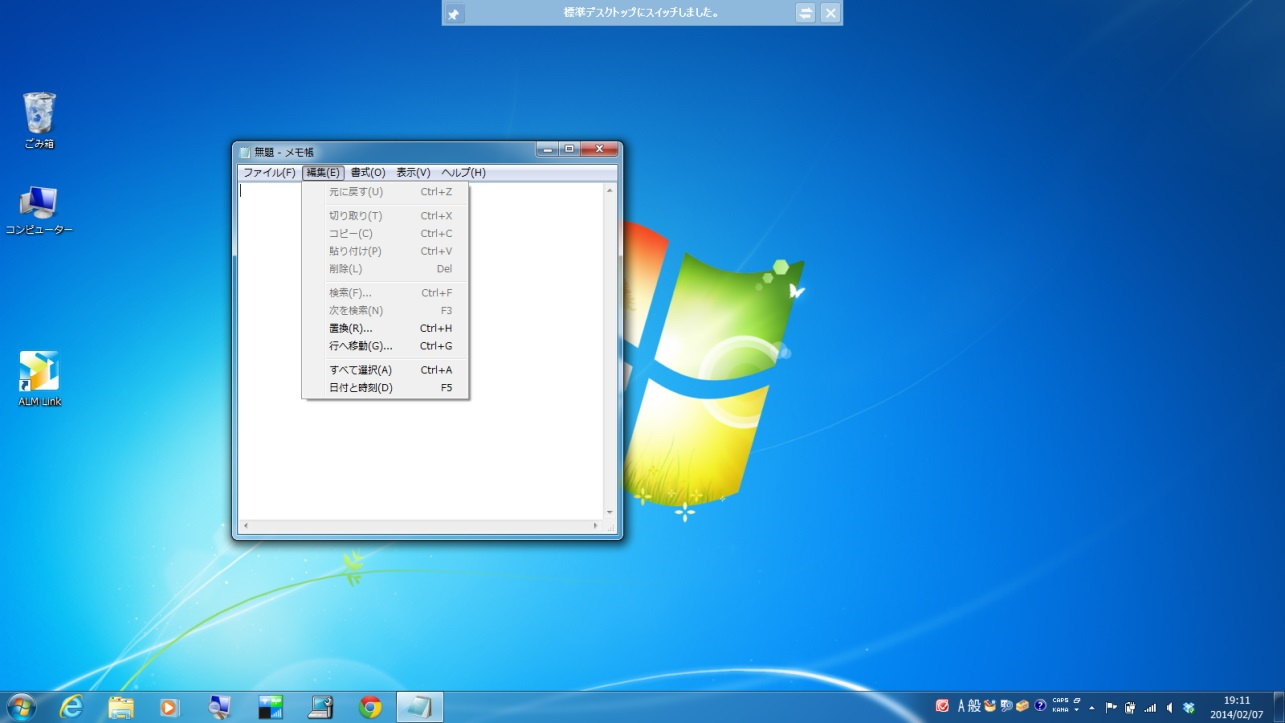Click the volume speaker tray icon
Viewport: 1285px width, 723px height.
pos(1169,707)
